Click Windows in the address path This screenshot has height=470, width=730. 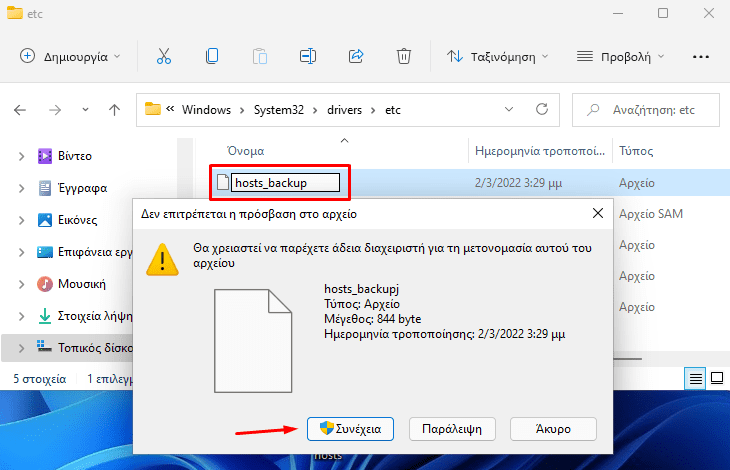(206, 110)
